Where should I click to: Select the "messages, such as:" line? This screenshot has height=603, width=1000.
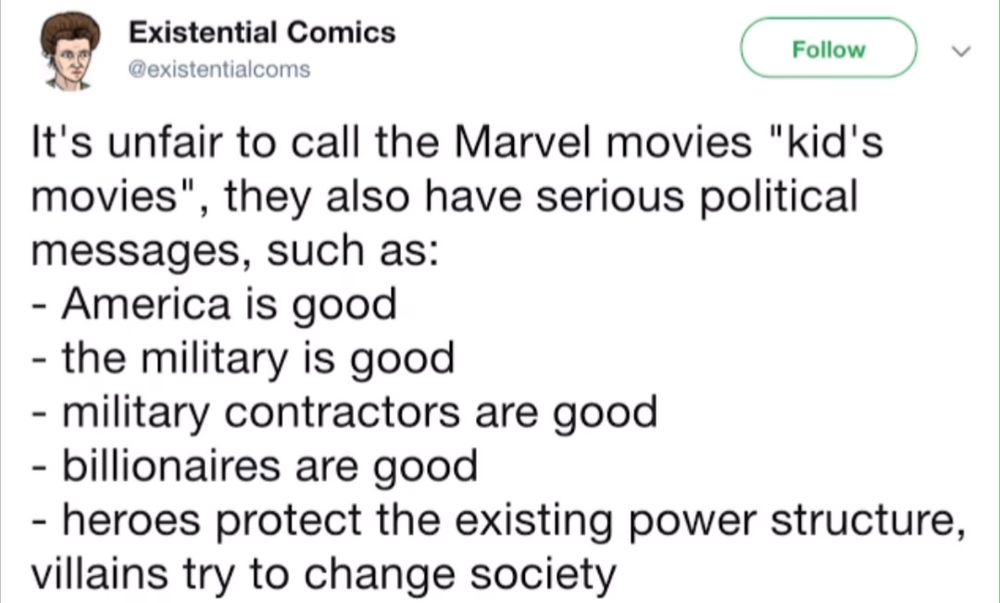point(235,251)
